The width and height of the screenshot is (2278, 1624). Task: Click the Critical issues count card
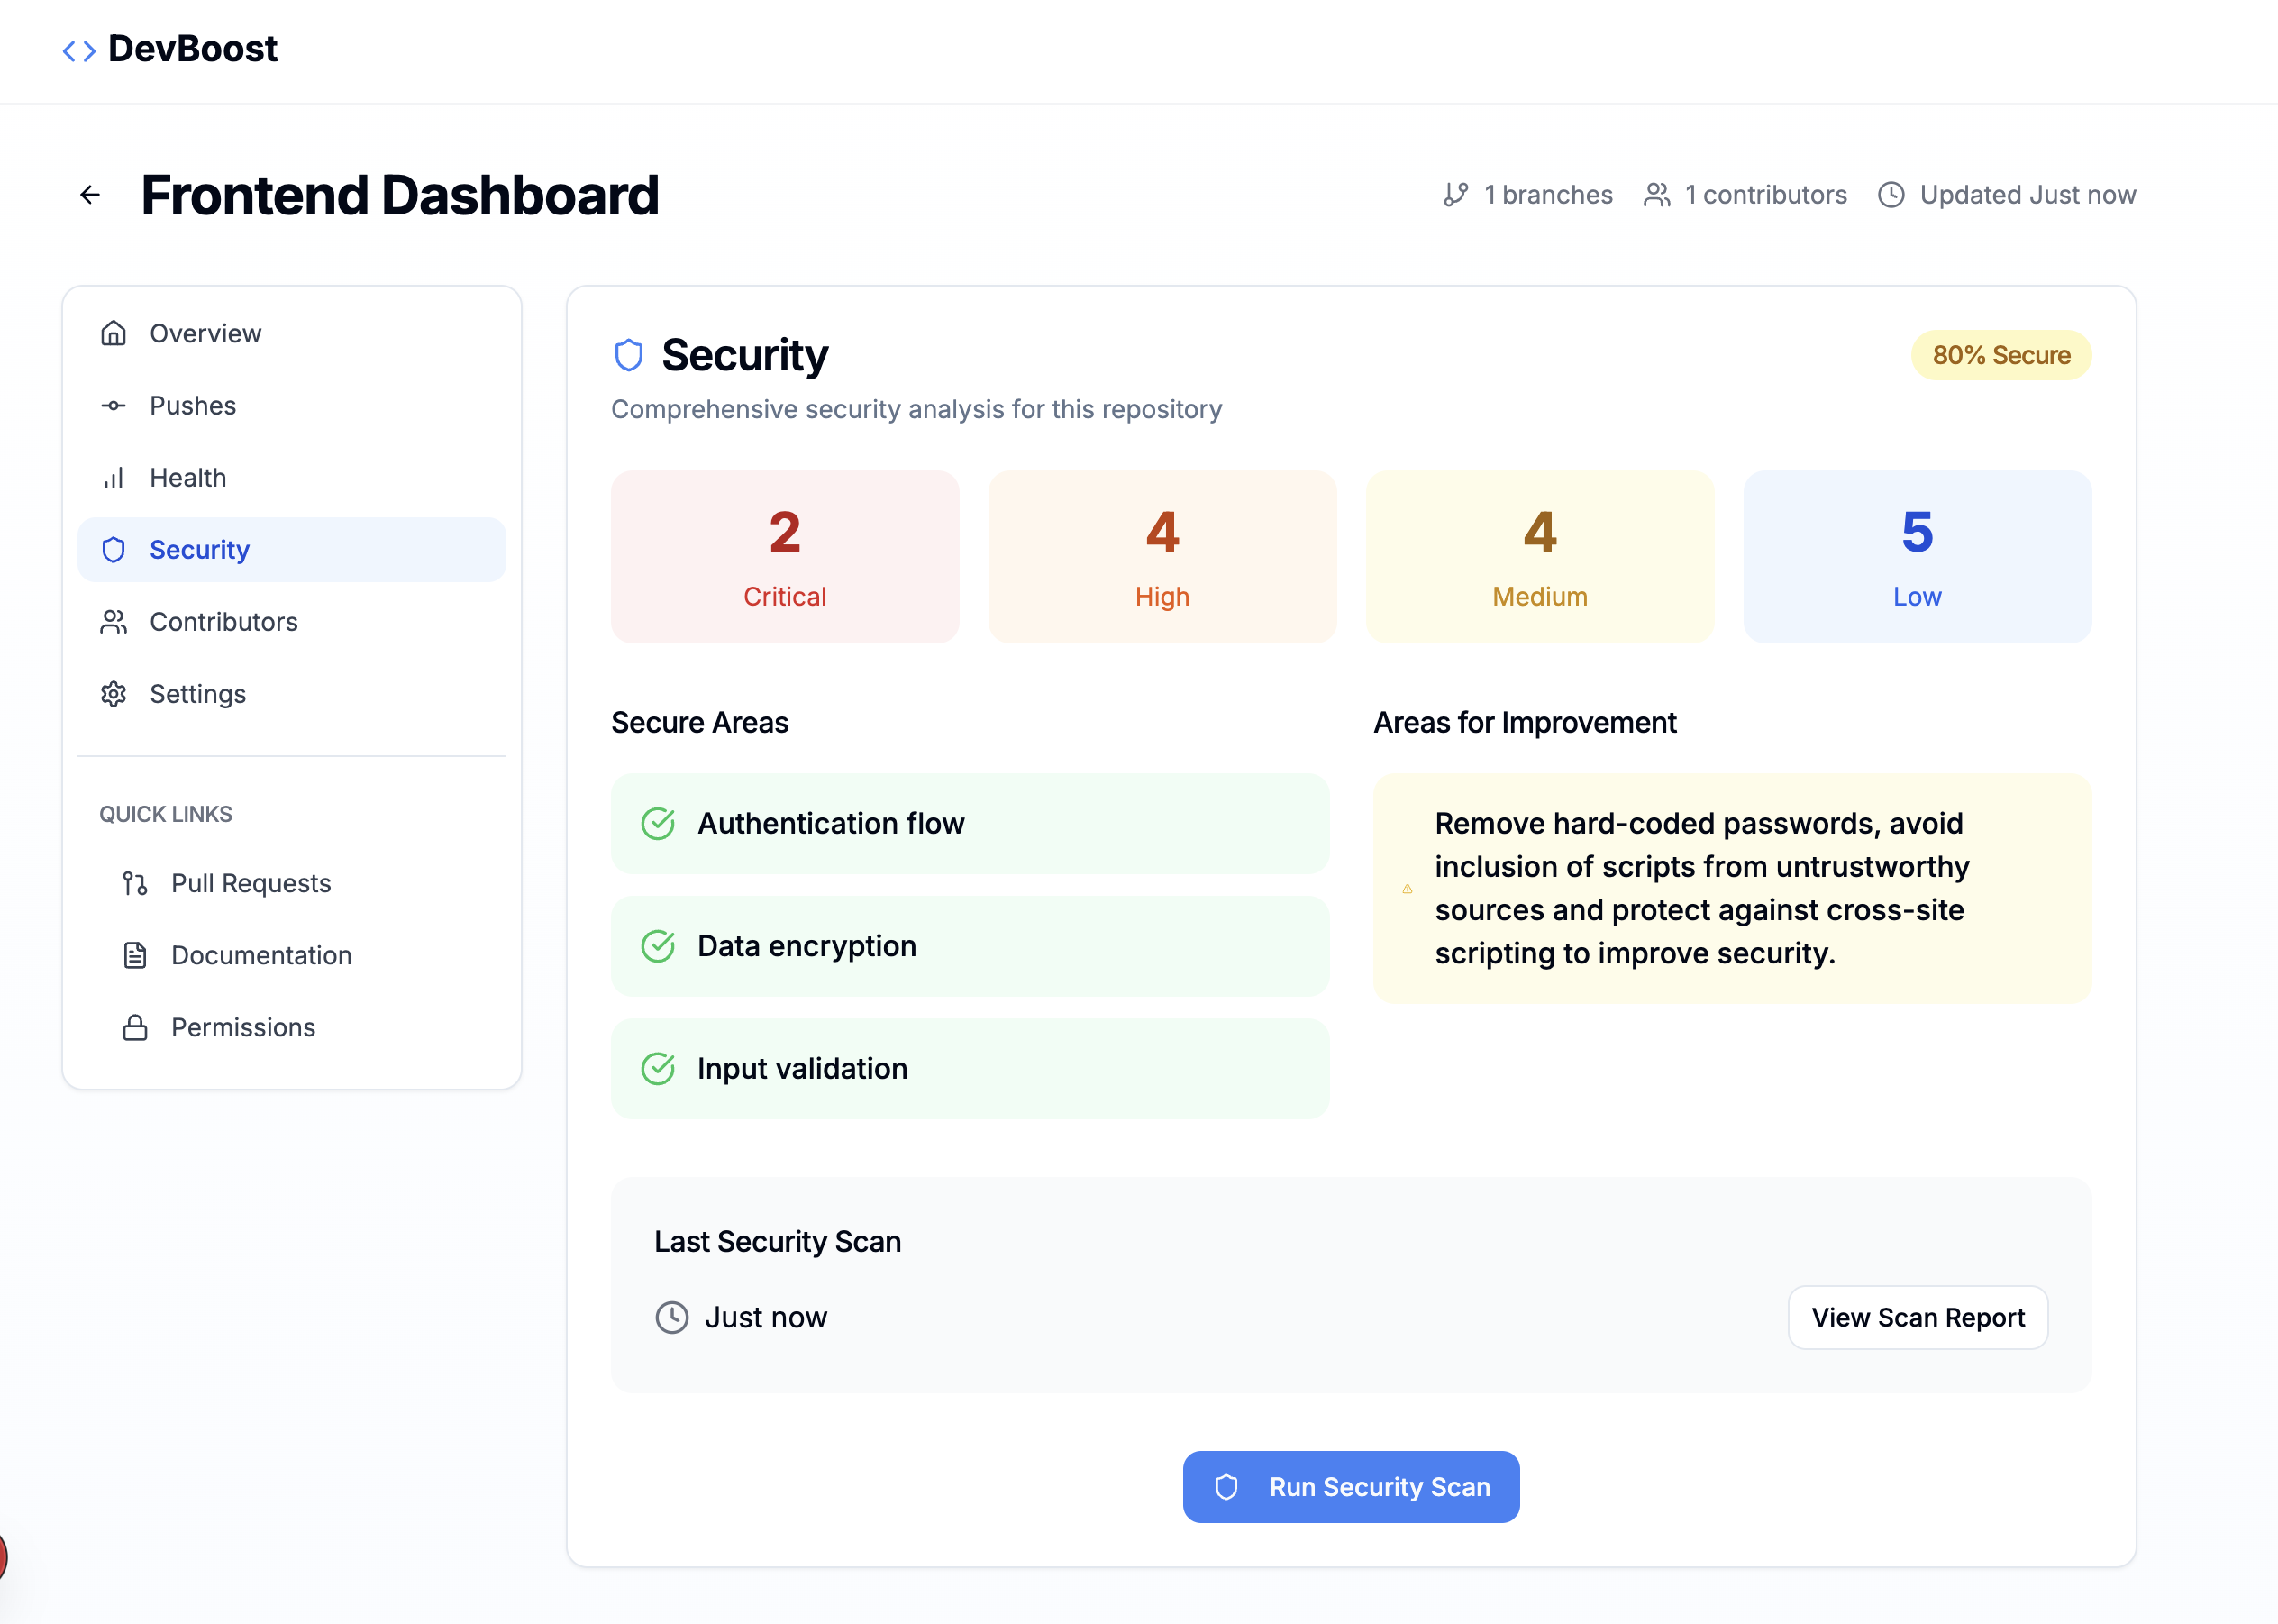point(784,557)
